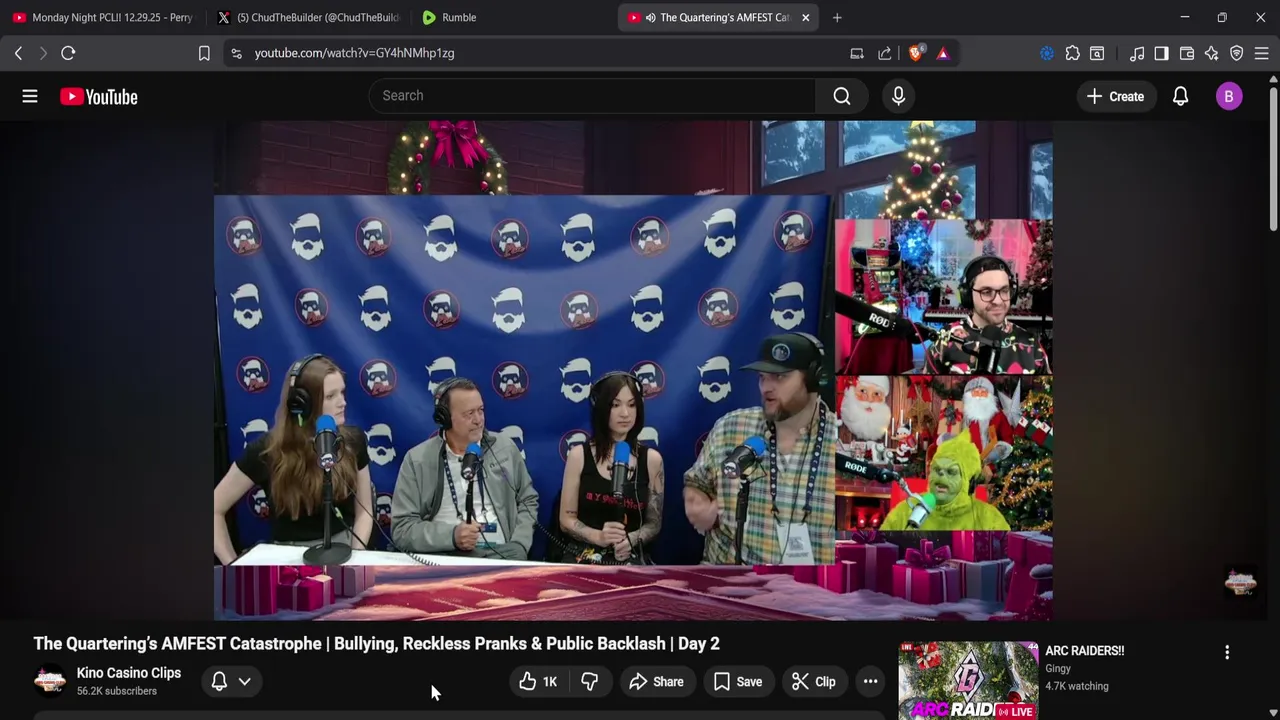Open the YouTube notifications bell
This screenshot has width=1280, height=720.
(x=1180, y=96)
